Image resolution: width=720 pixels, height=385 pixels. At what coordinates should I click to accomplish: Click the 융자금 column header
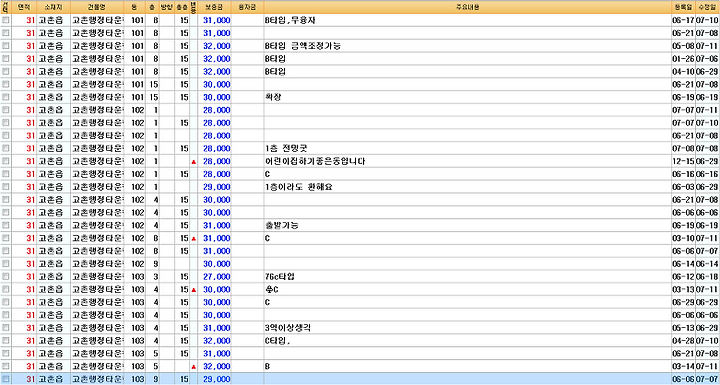tap(248, 7)
